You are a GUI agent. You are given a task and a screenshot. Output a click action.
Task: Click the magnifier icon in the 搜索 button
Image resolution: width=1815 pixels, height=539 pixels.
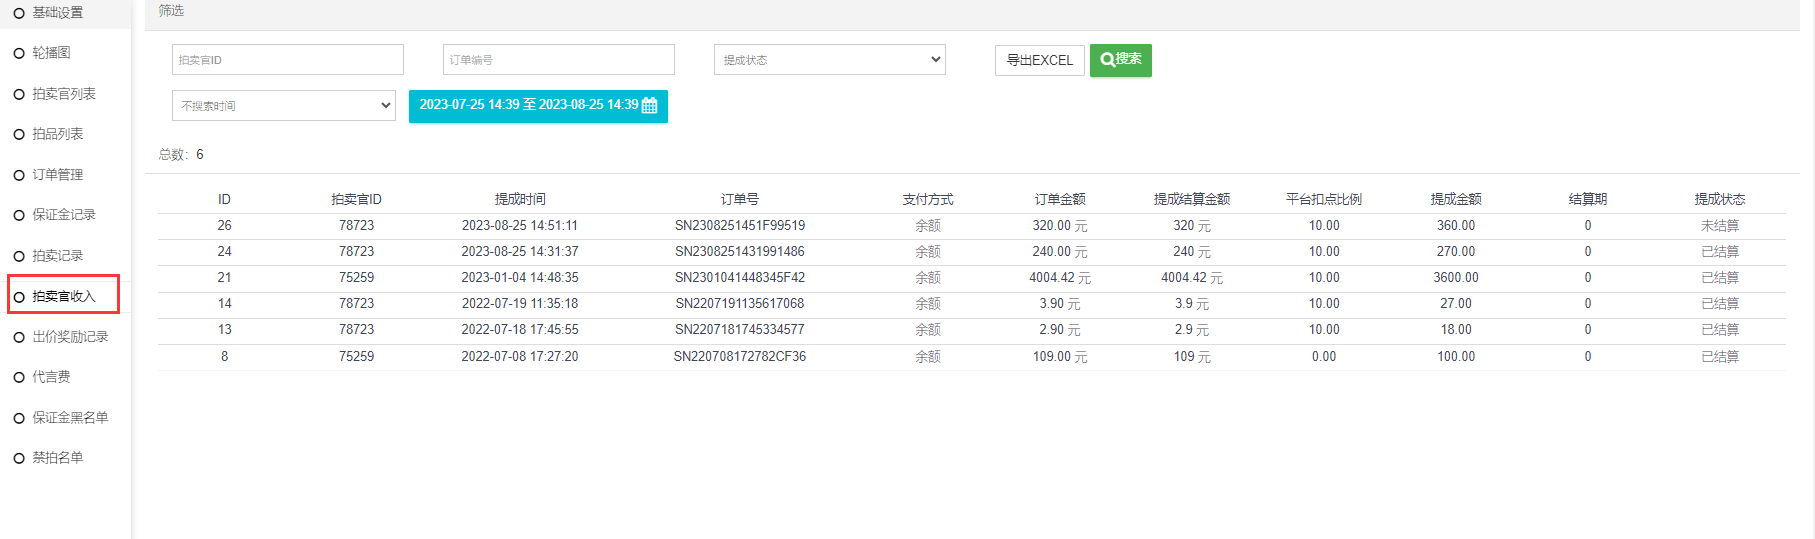coord(1107,60)
